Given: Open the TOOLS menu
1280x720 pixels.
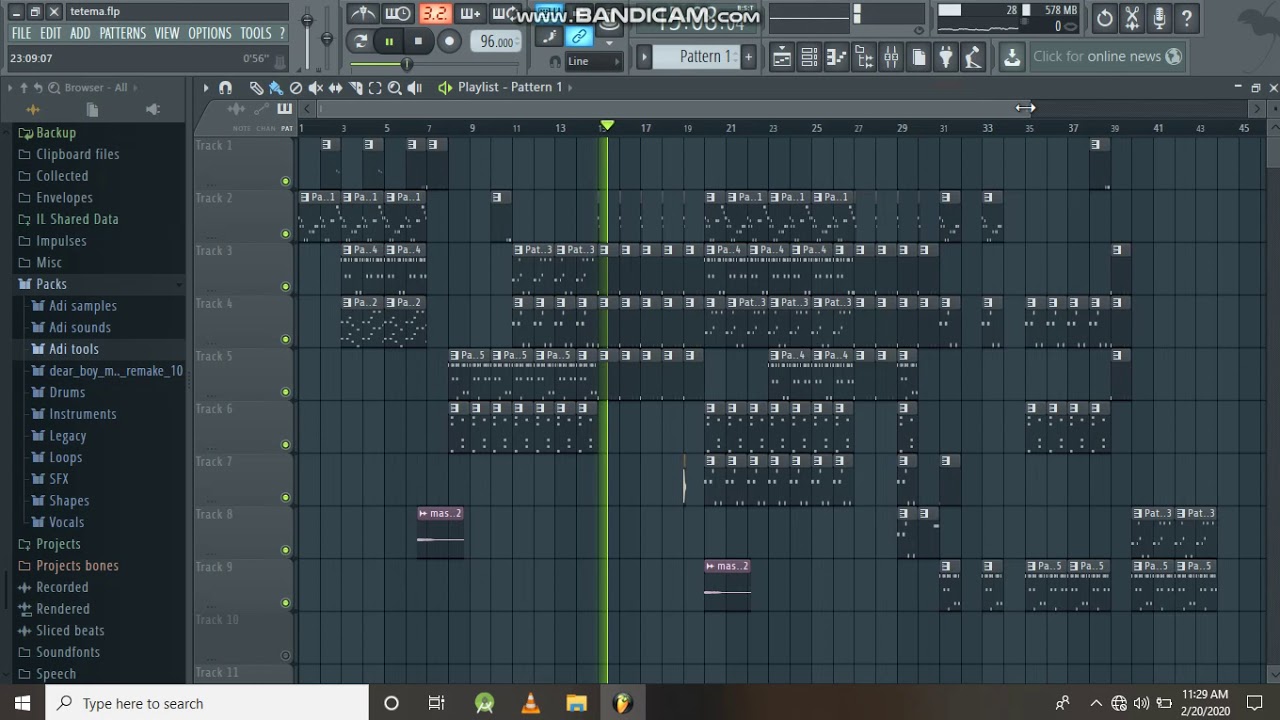Looking at the screenshot, I should click(256, 33).
